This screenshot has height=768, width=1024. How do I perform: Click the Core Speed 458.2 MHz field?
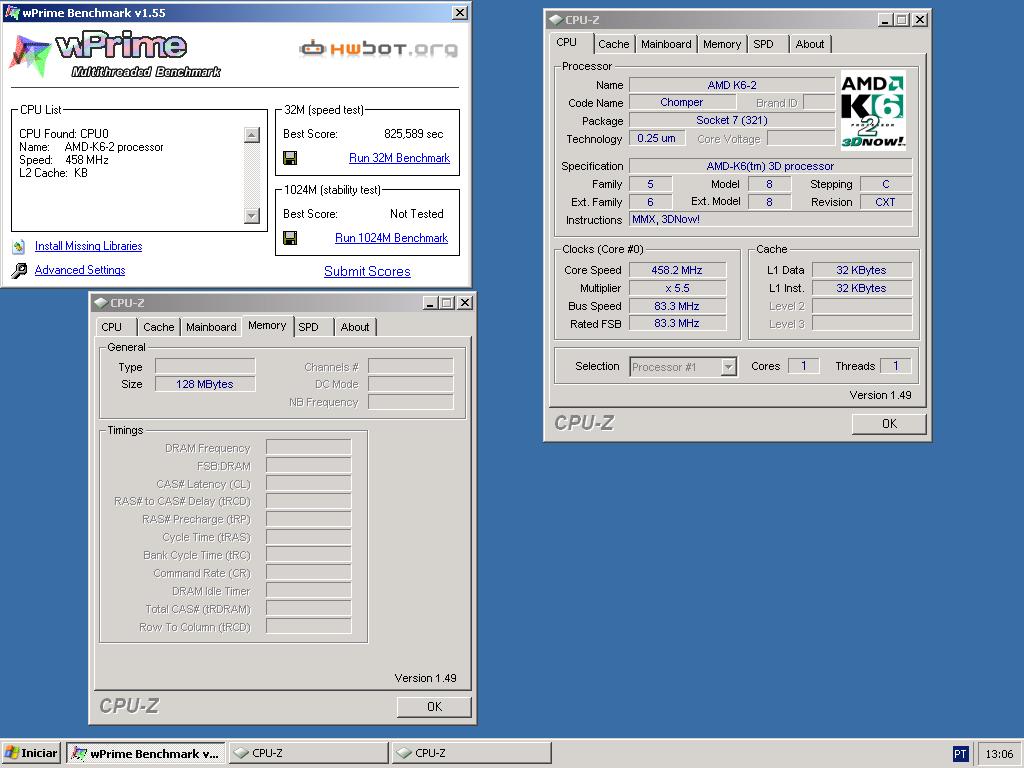677,270
